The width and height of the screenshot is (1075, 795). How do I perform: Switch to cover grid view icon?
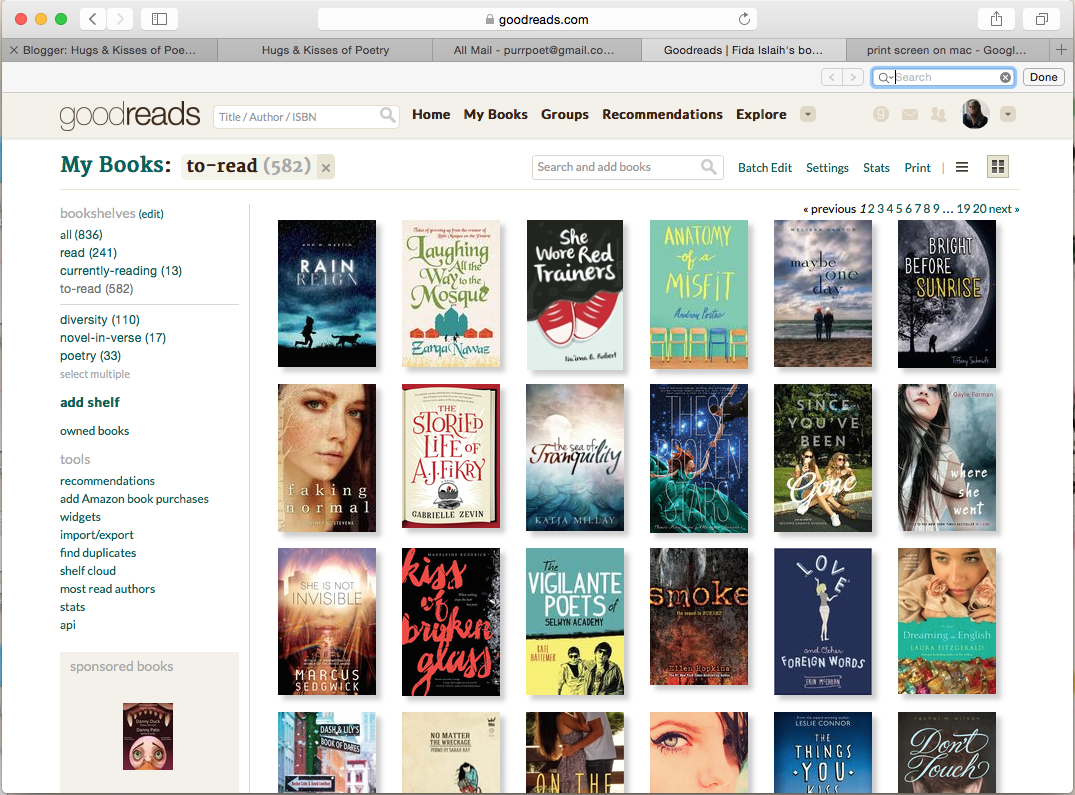tap(998, 167)
